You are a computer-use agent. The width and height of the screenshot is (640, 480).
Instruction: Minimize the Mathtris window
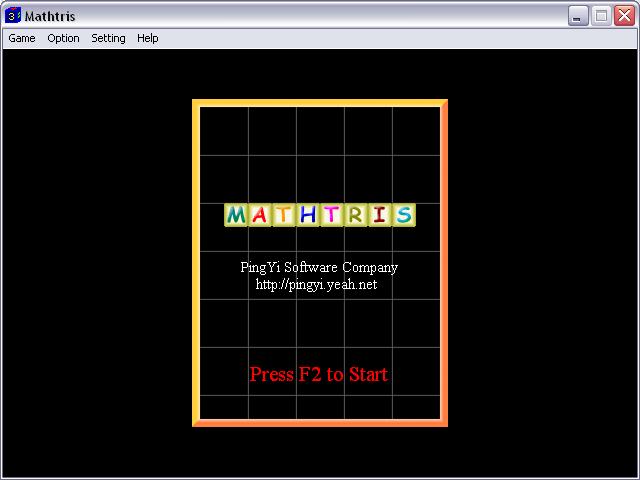coord(578,16)
